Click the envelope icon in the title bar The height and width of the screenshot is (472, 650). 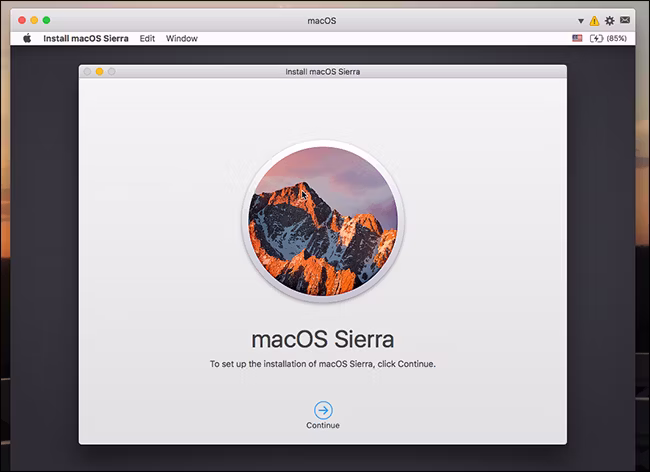pos(625,20)
